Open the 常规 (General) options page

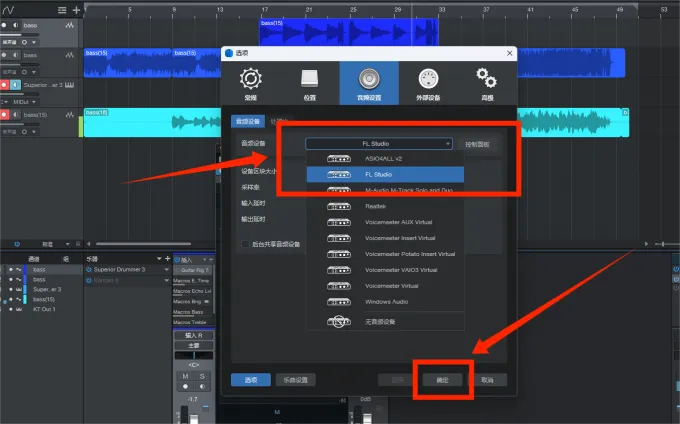pyautogui.click(x=251, y=84)
